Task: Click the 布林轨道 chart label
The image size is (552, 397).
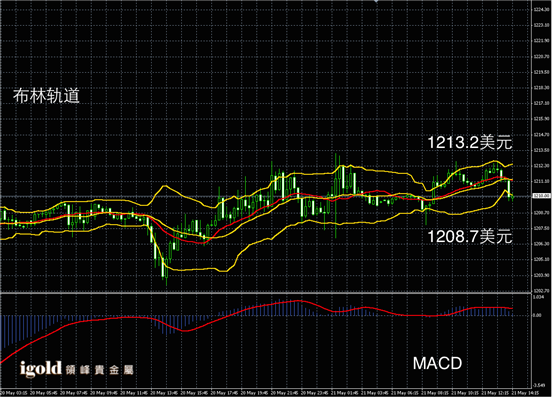Action: 46,96
